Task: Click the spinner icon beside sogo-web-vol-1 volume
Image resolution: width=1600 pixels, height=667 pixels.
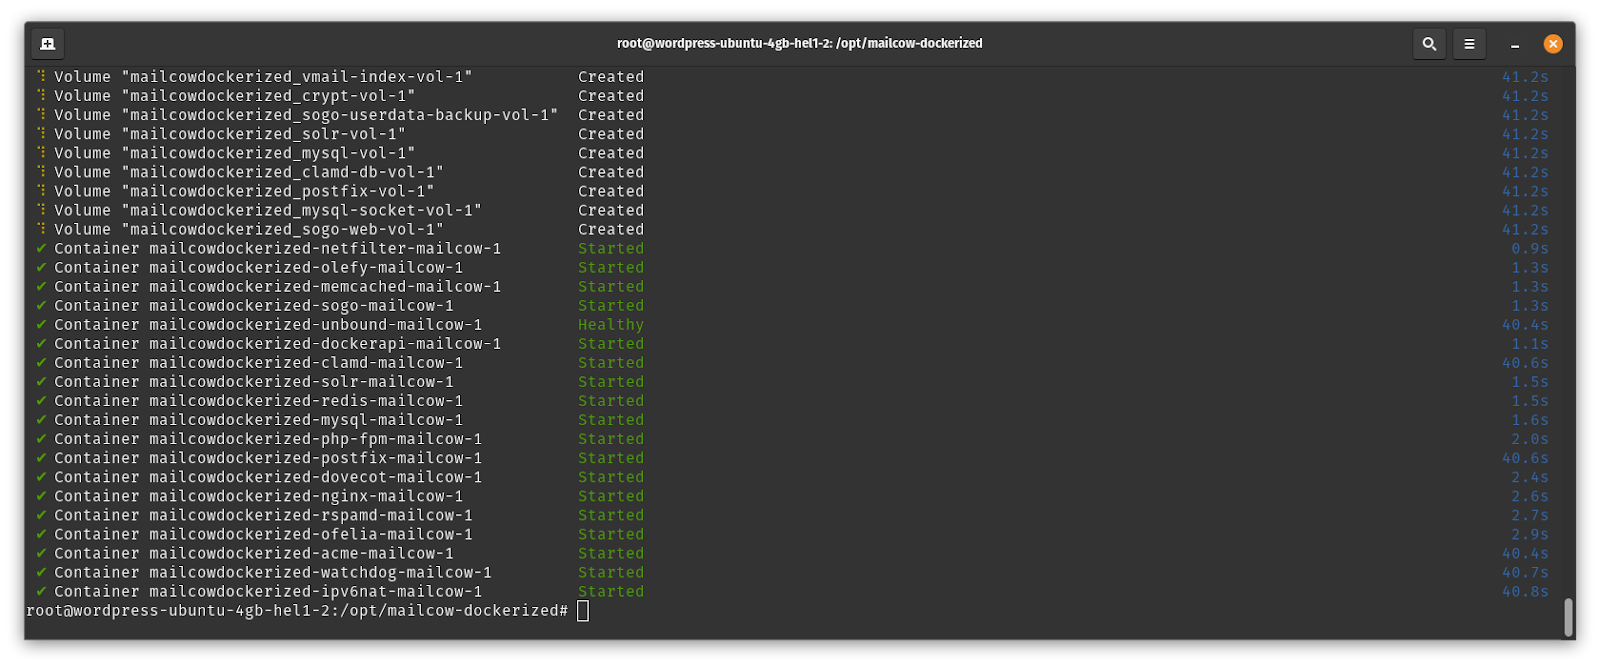Action: (x=41, y=230)
